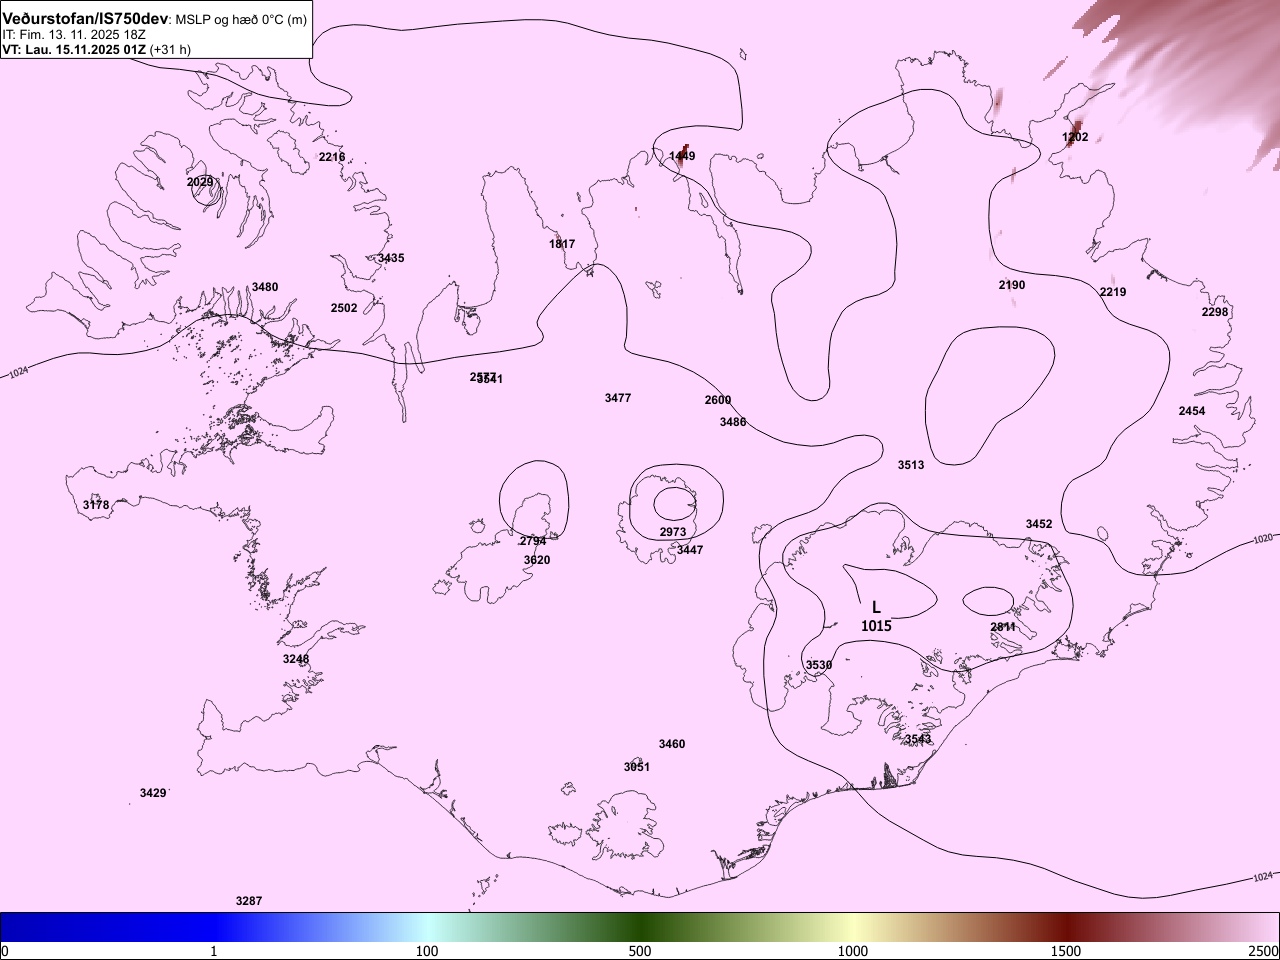Select the value 3452

click(x=1039, y=524)
